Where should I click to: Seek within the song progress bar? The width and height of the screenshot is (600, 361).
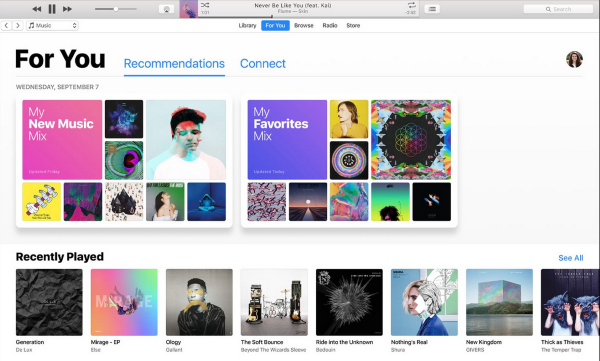point(308,17)
